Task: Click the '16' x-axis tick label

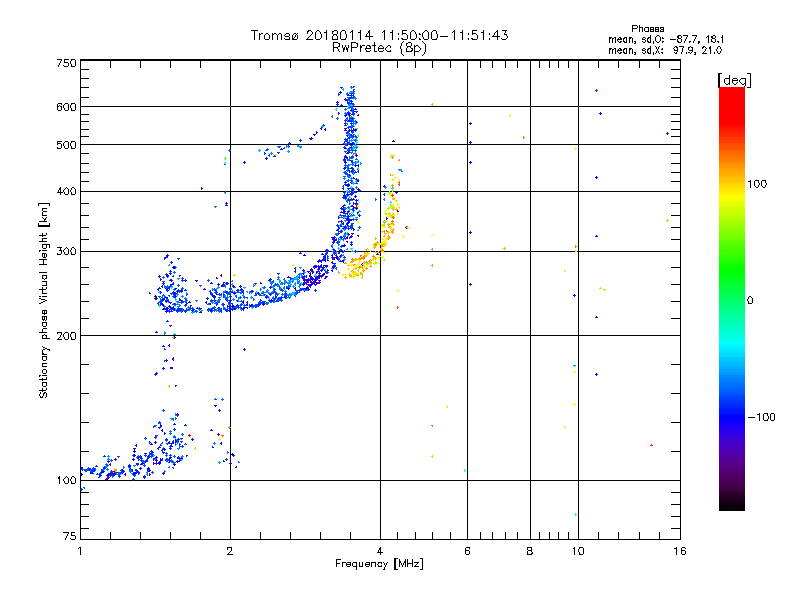Action: point(680,551)
